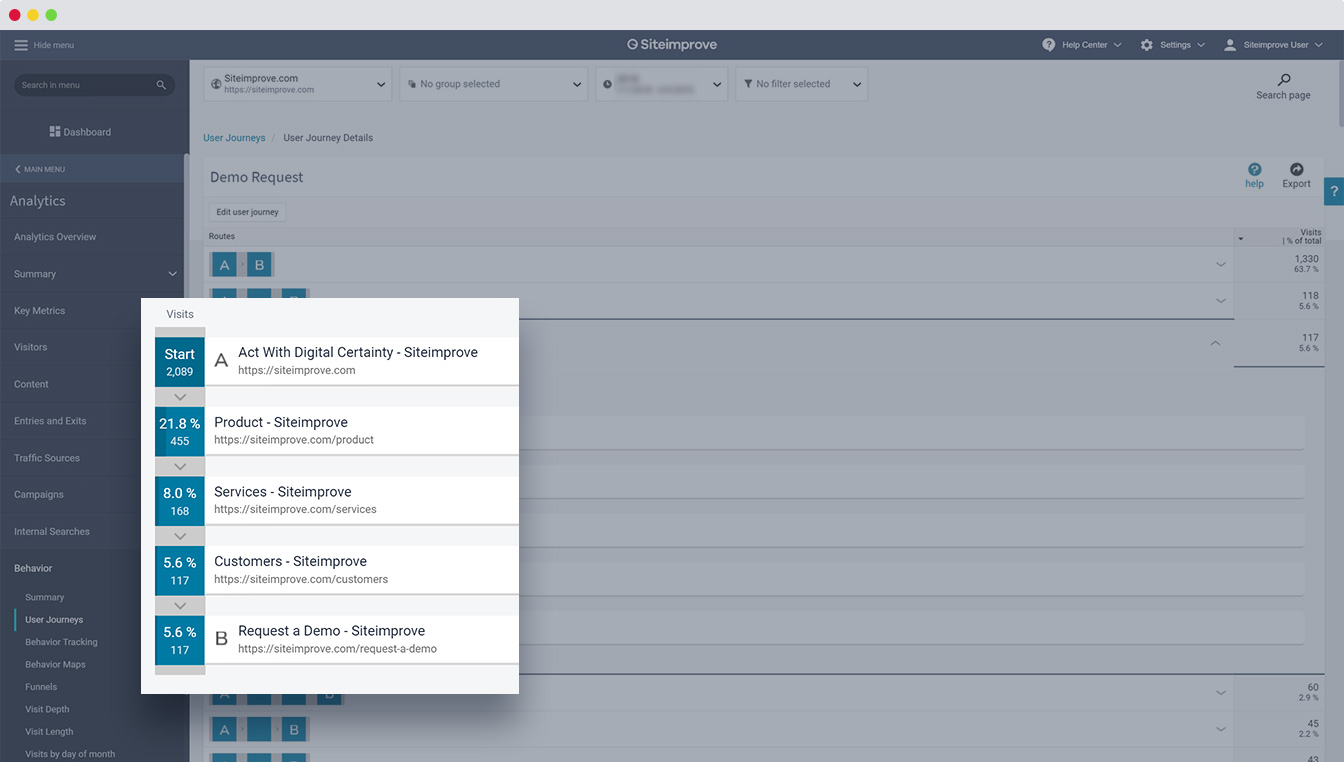Click the Search page magnifier icon
1344x762 pixels.
[1284, 80]
